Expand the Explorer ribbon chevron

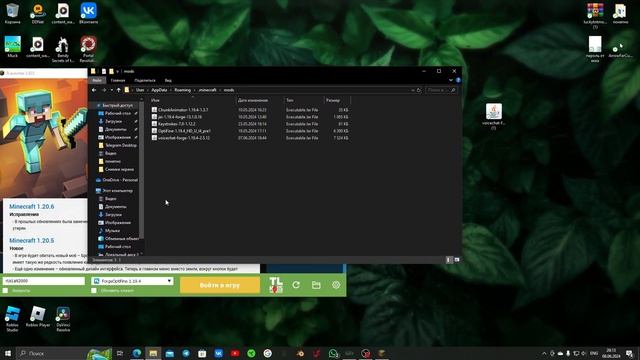451,80
